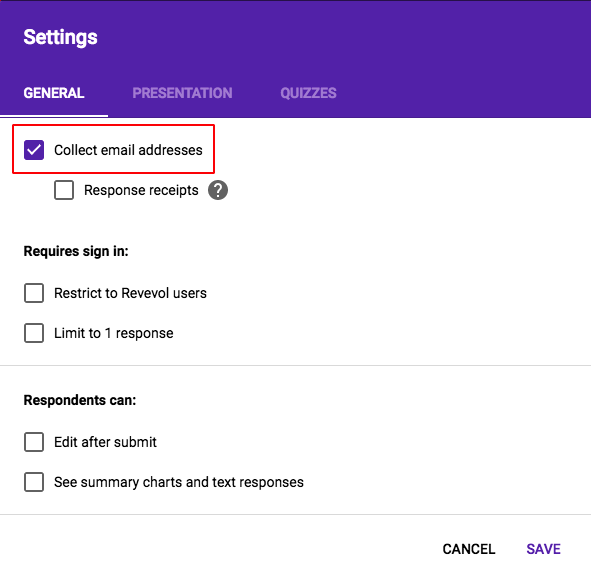
Task: Click the Response receipts help question-mark icon
Action: (x=218, y=190)
